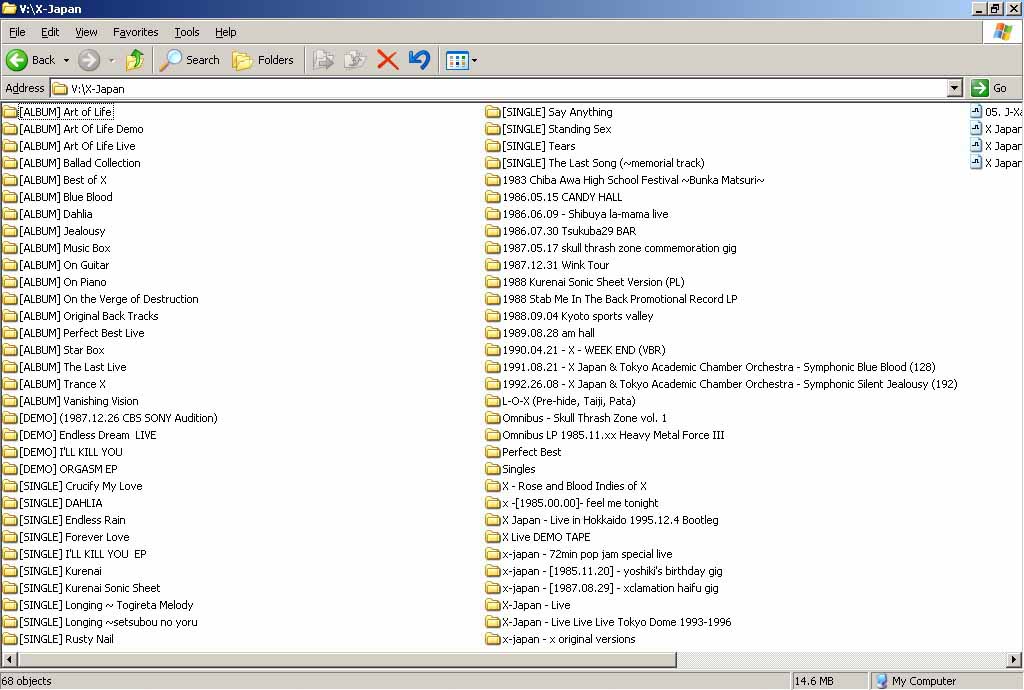Select 'X - Rose and Blood Indies of X' name
The image size is (1024, 690).
point(575,486)
